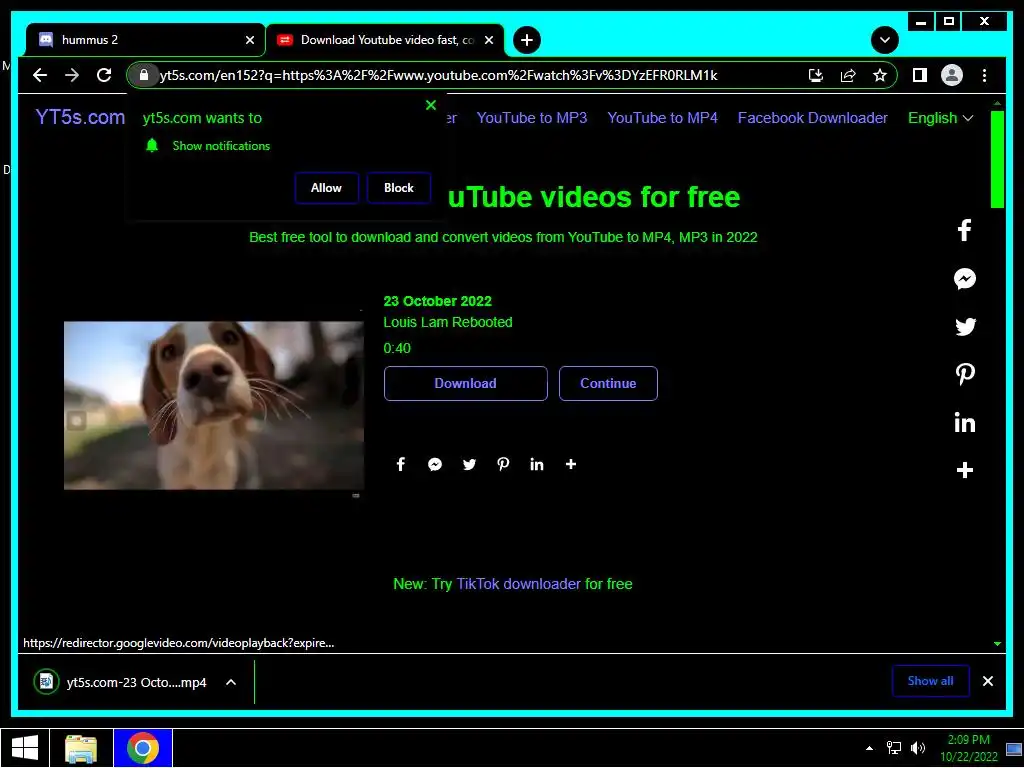Close the Download Youtube video tab
Viewport: 1024px width, 768px height.
coord(488,40)
